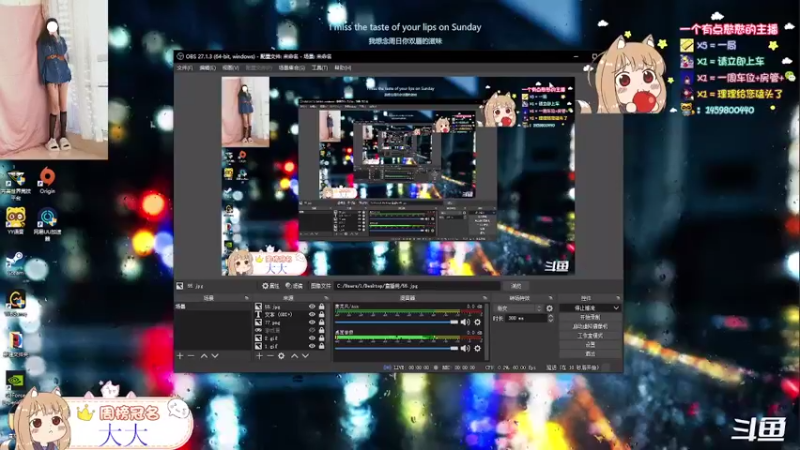Viewport: 800px width, 450px height.
Task: Click the transition duration 300 ms field
Action: point(527,318)
